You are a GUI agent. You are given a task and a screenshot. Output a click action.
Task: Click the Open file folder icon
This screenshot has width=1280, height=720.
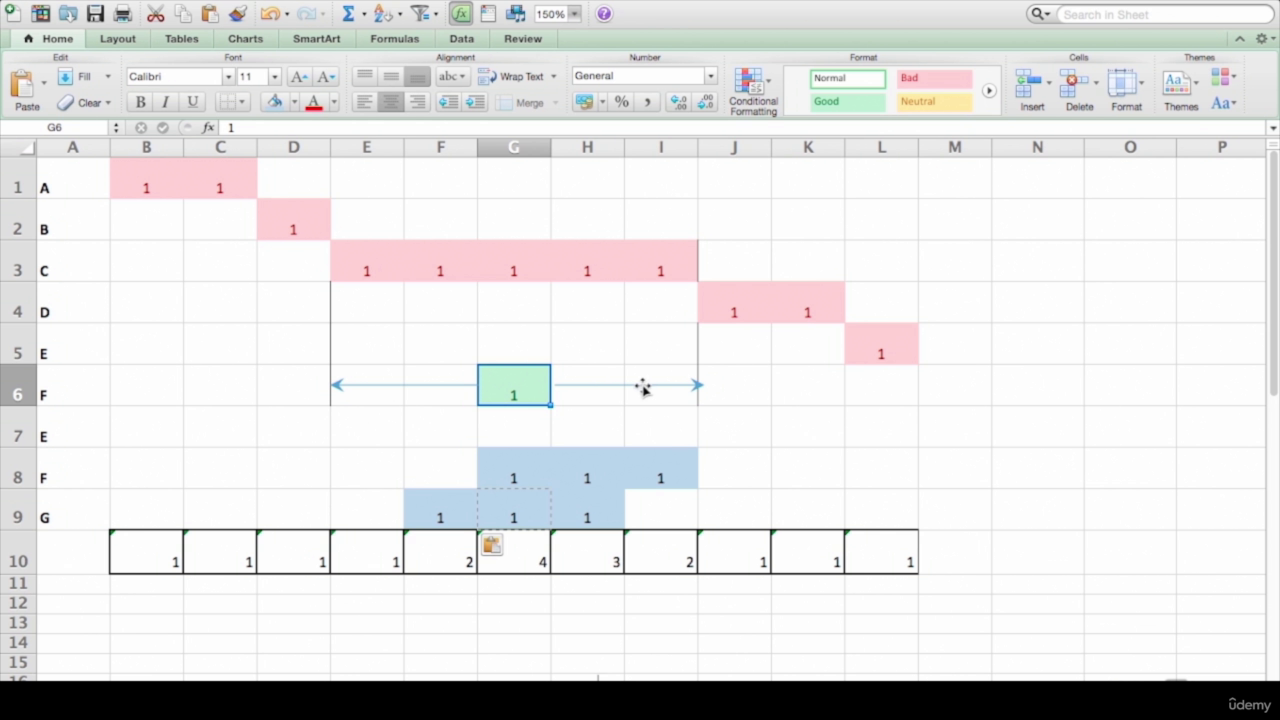pyautogui.click(x=68, y=13)
